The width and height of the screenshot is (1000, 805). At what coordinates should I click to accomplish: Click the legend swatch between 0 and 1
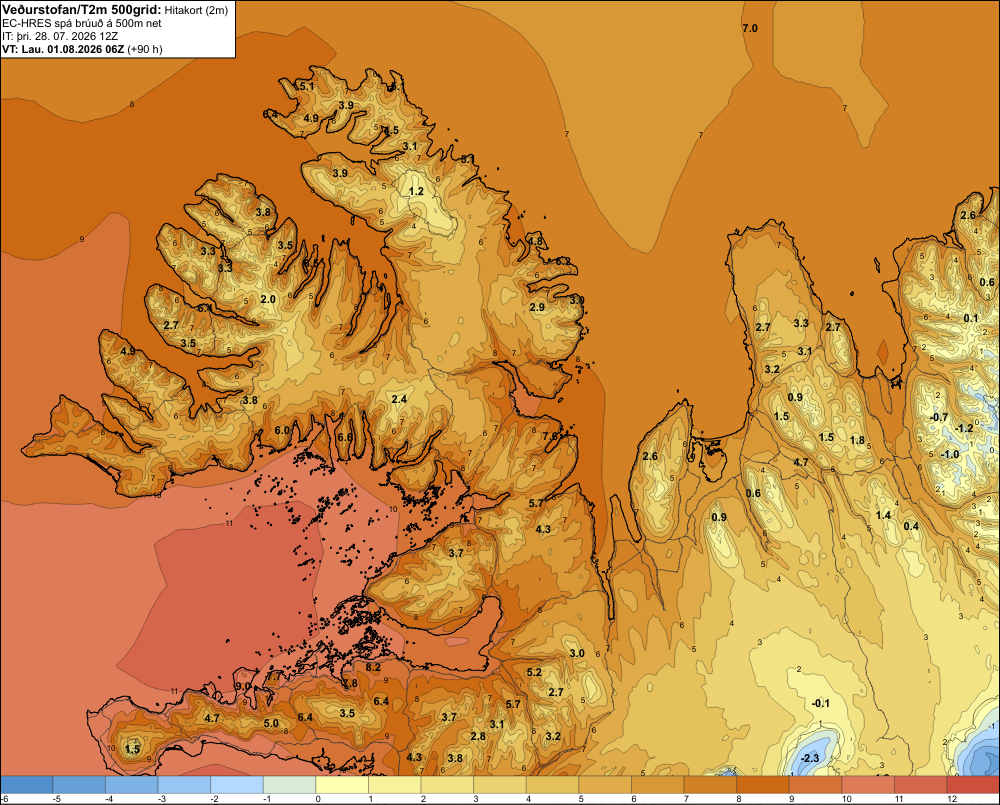tap(342, 785)
